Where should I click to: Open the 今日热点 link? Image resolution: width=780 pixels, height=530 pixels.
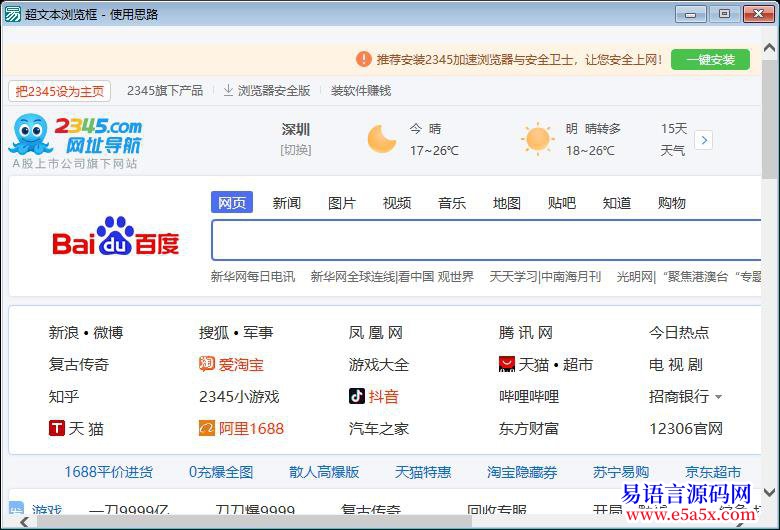(679, 332)
